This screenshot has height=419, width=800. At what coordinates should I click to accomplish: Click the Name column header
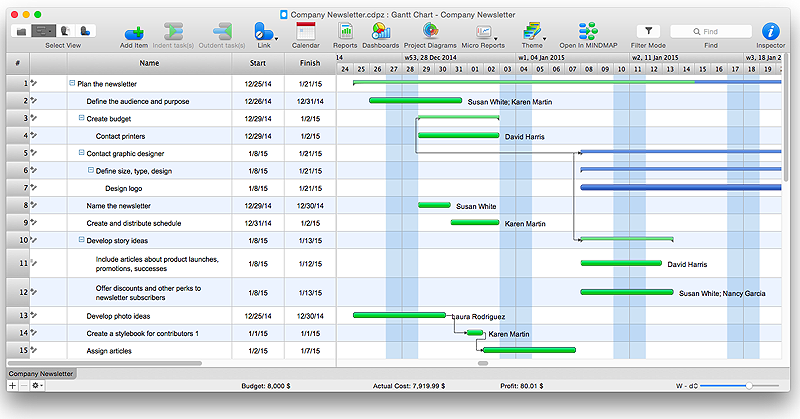[x=149, y=63]
